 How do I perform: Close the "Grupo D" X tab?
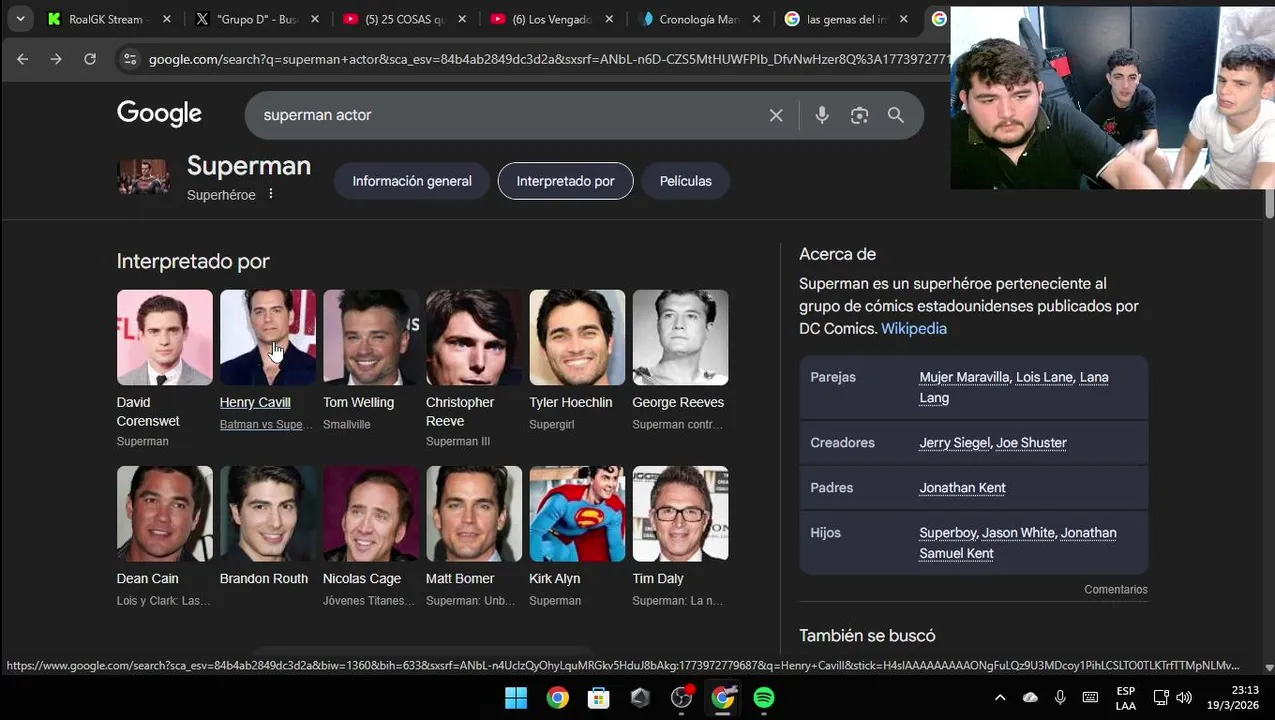click(x=315, y=19)
